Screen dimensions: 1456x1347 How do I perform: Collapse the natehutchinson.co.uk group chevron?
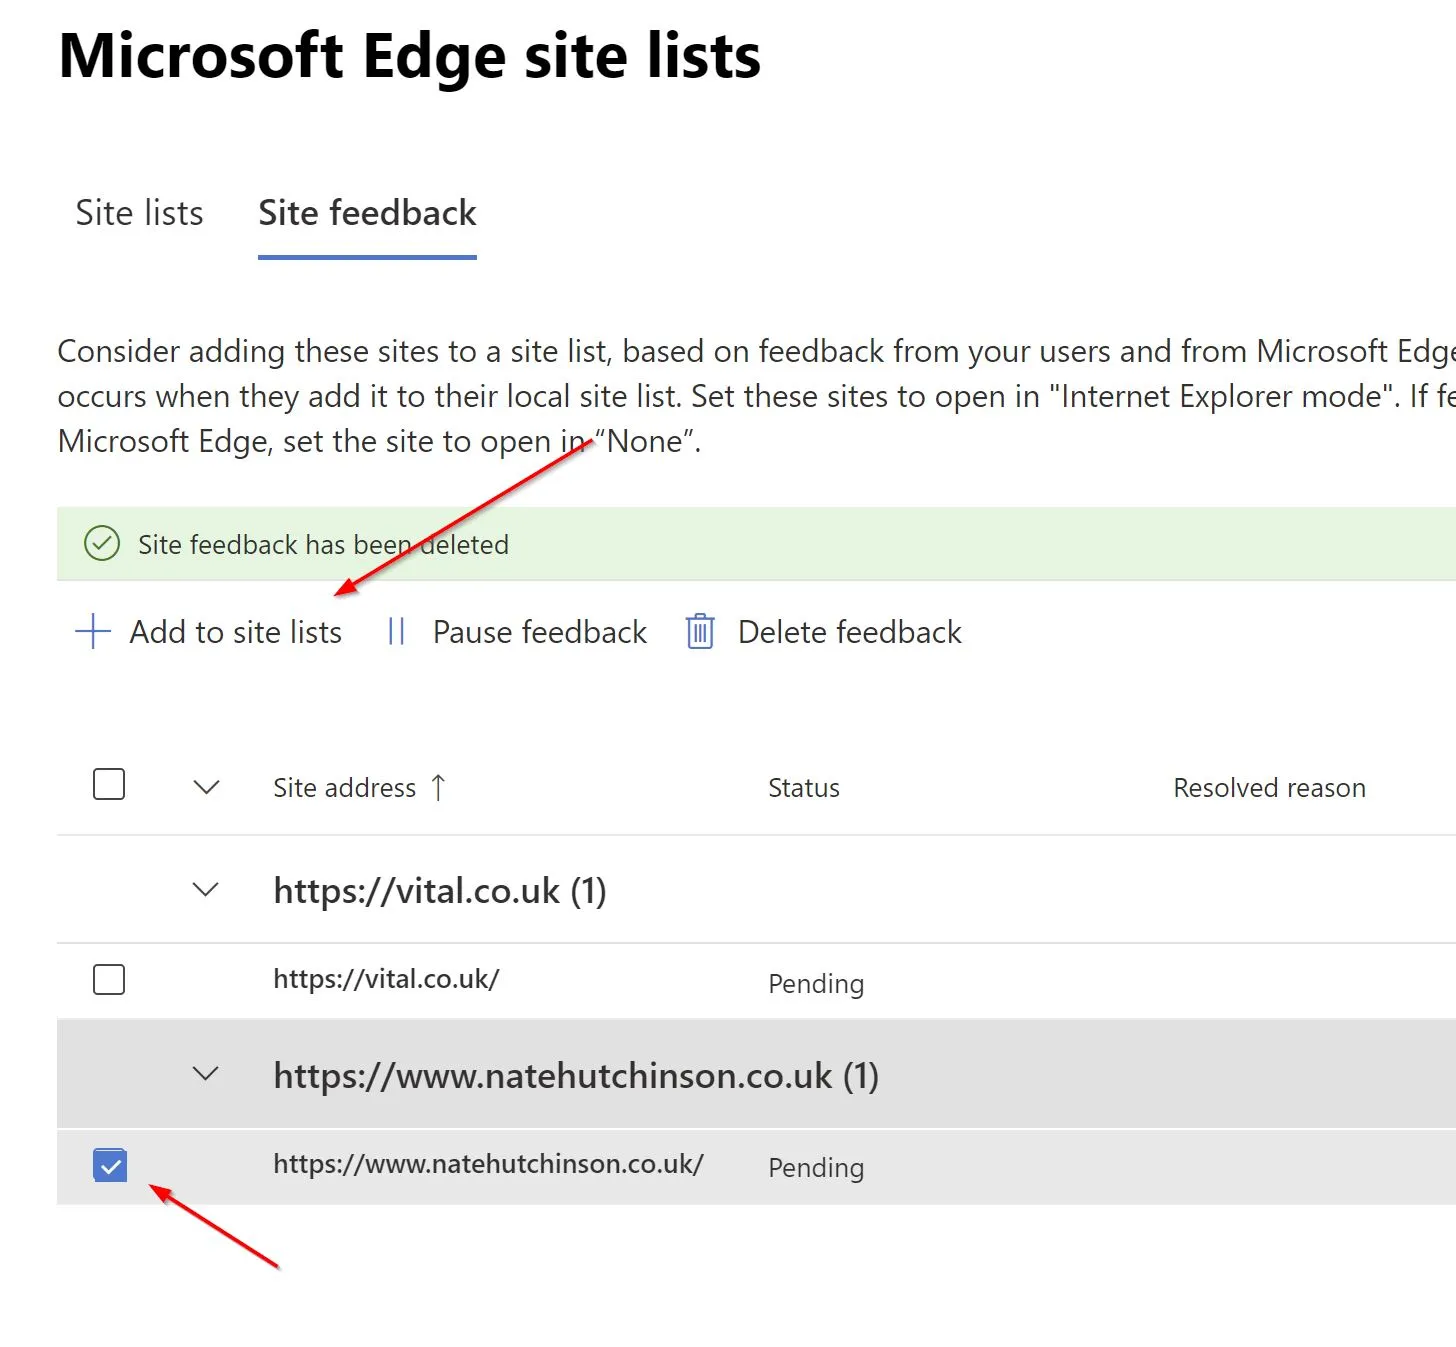tap(205, 1073)
